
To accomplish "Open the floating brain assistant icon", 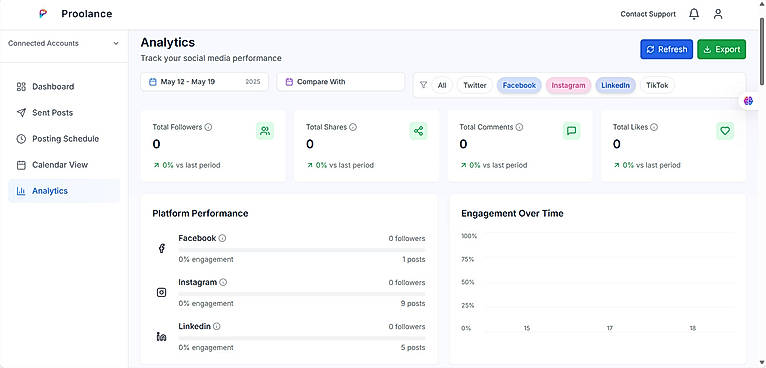I will [748, 101].
